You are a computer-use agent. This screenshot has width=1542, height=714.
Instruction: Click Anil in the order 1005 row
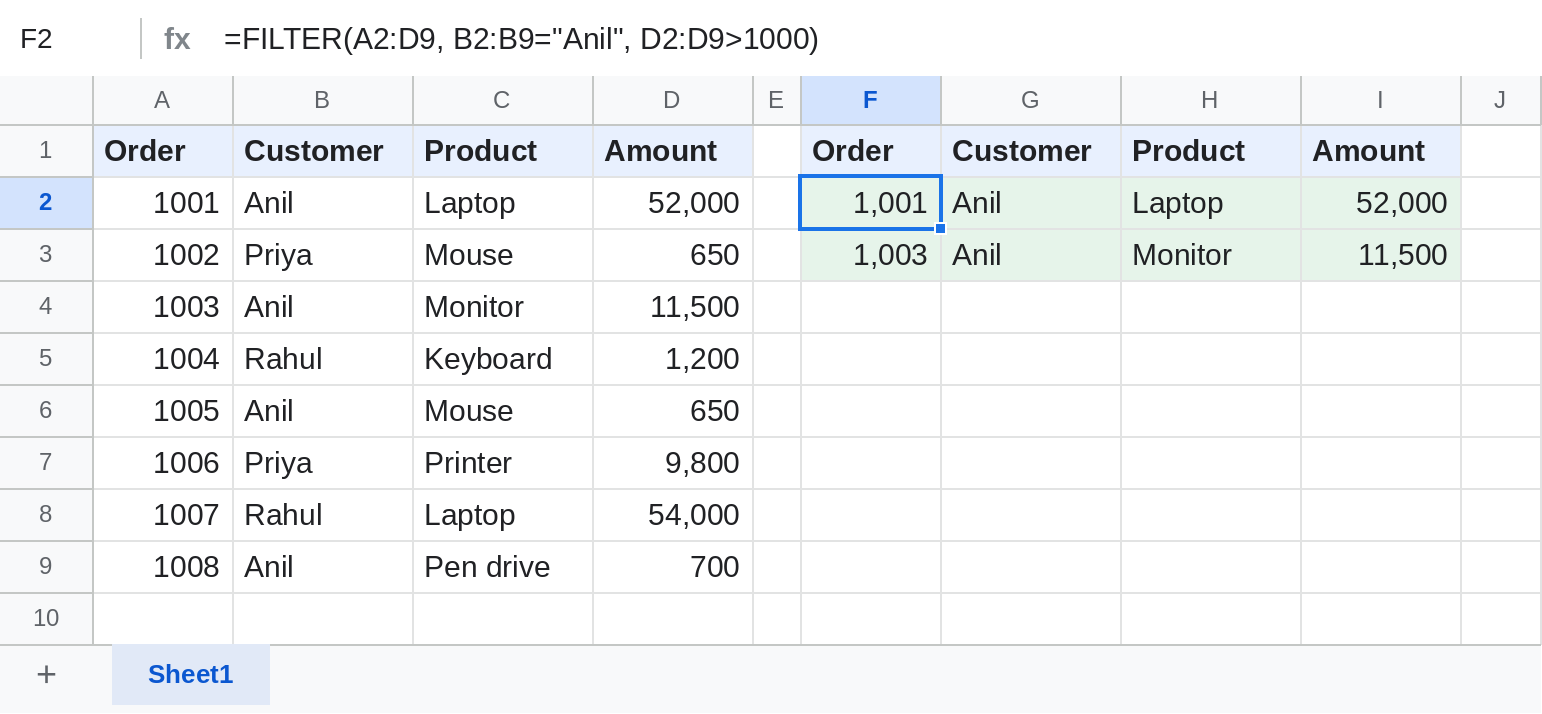pyautogui.click(x=323, y=411)
